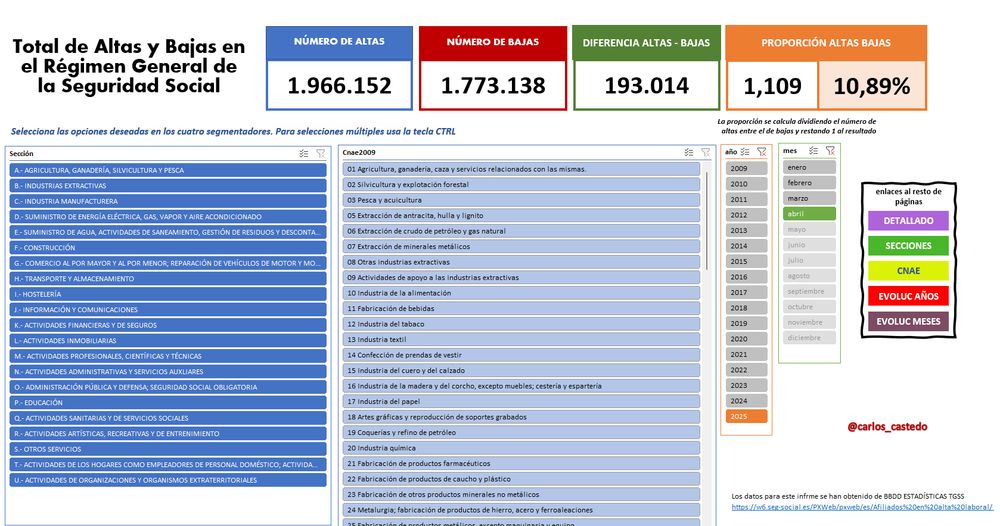1000x526 pixels.
Task: Clear filter in mes slicer
Action: [x=830, y=150]
